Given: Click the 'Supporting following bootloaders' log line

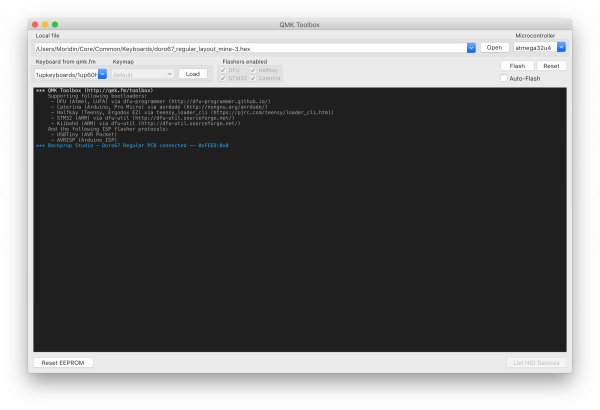Looking at the screenshot, I should click(x=97, y=96).
